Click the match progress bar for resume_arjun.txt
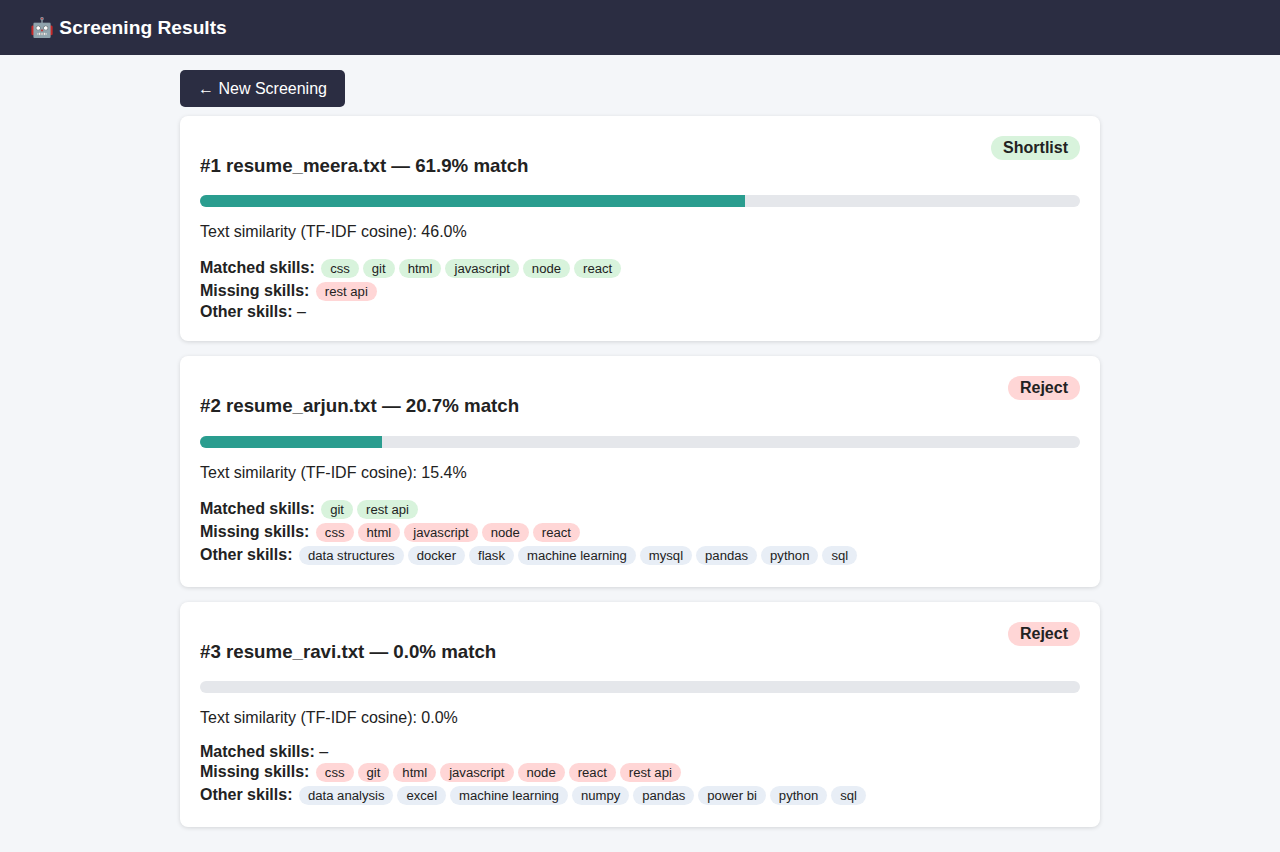 pos(640,442)
